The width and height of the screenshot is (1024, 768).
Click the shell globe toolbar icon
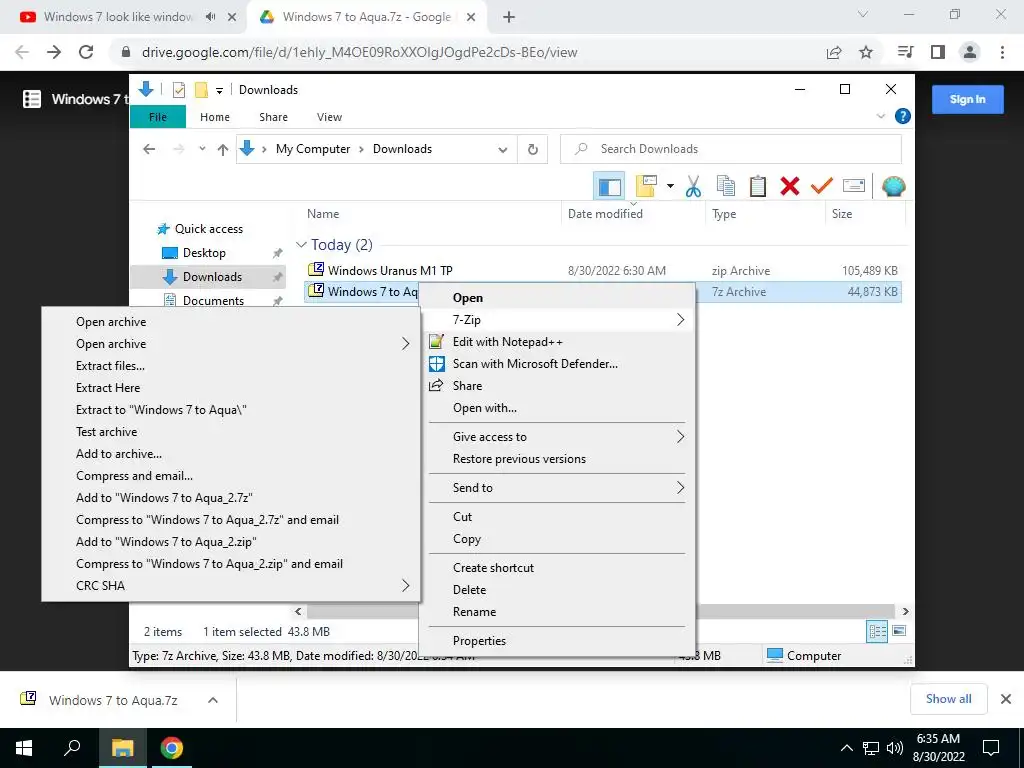(893, 187)
